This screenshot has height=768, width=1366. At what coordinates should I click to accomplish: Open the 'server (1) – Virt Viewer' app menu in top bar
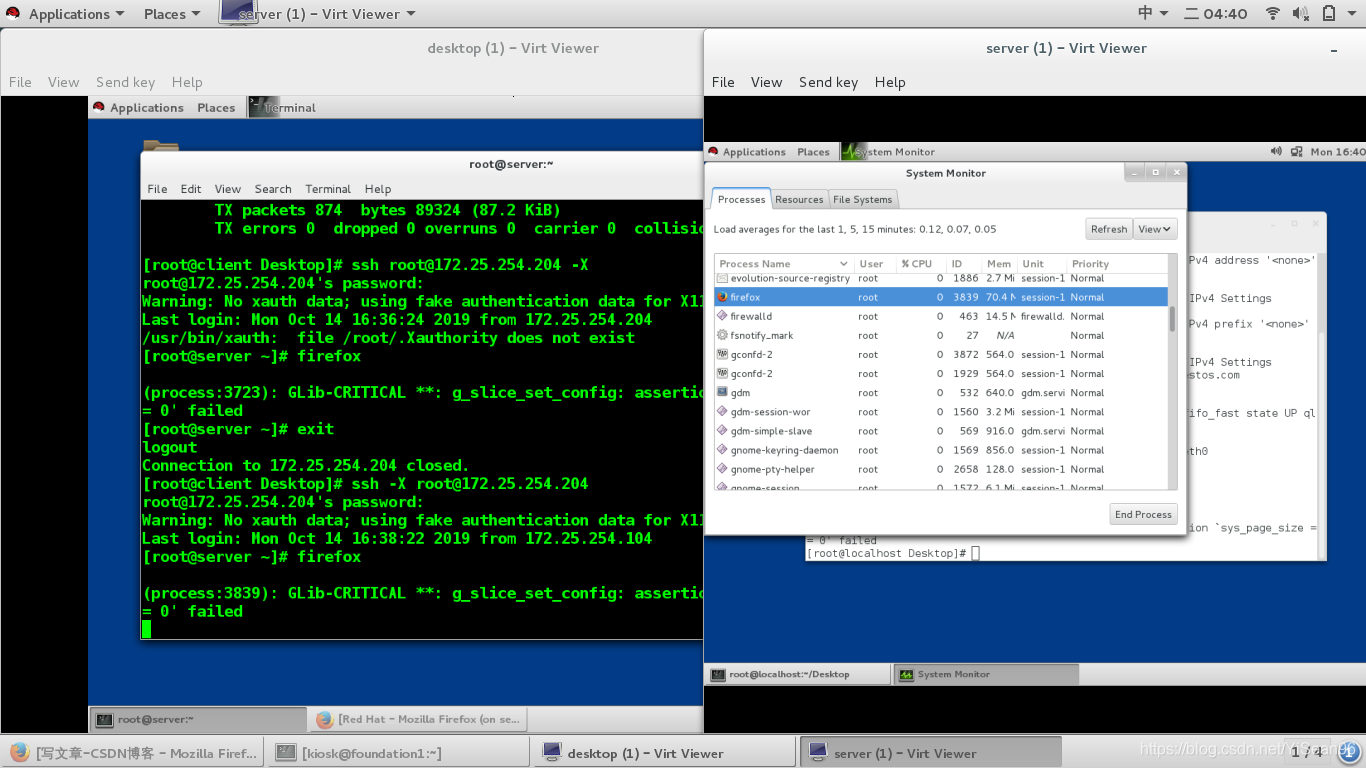pos(318,14)
